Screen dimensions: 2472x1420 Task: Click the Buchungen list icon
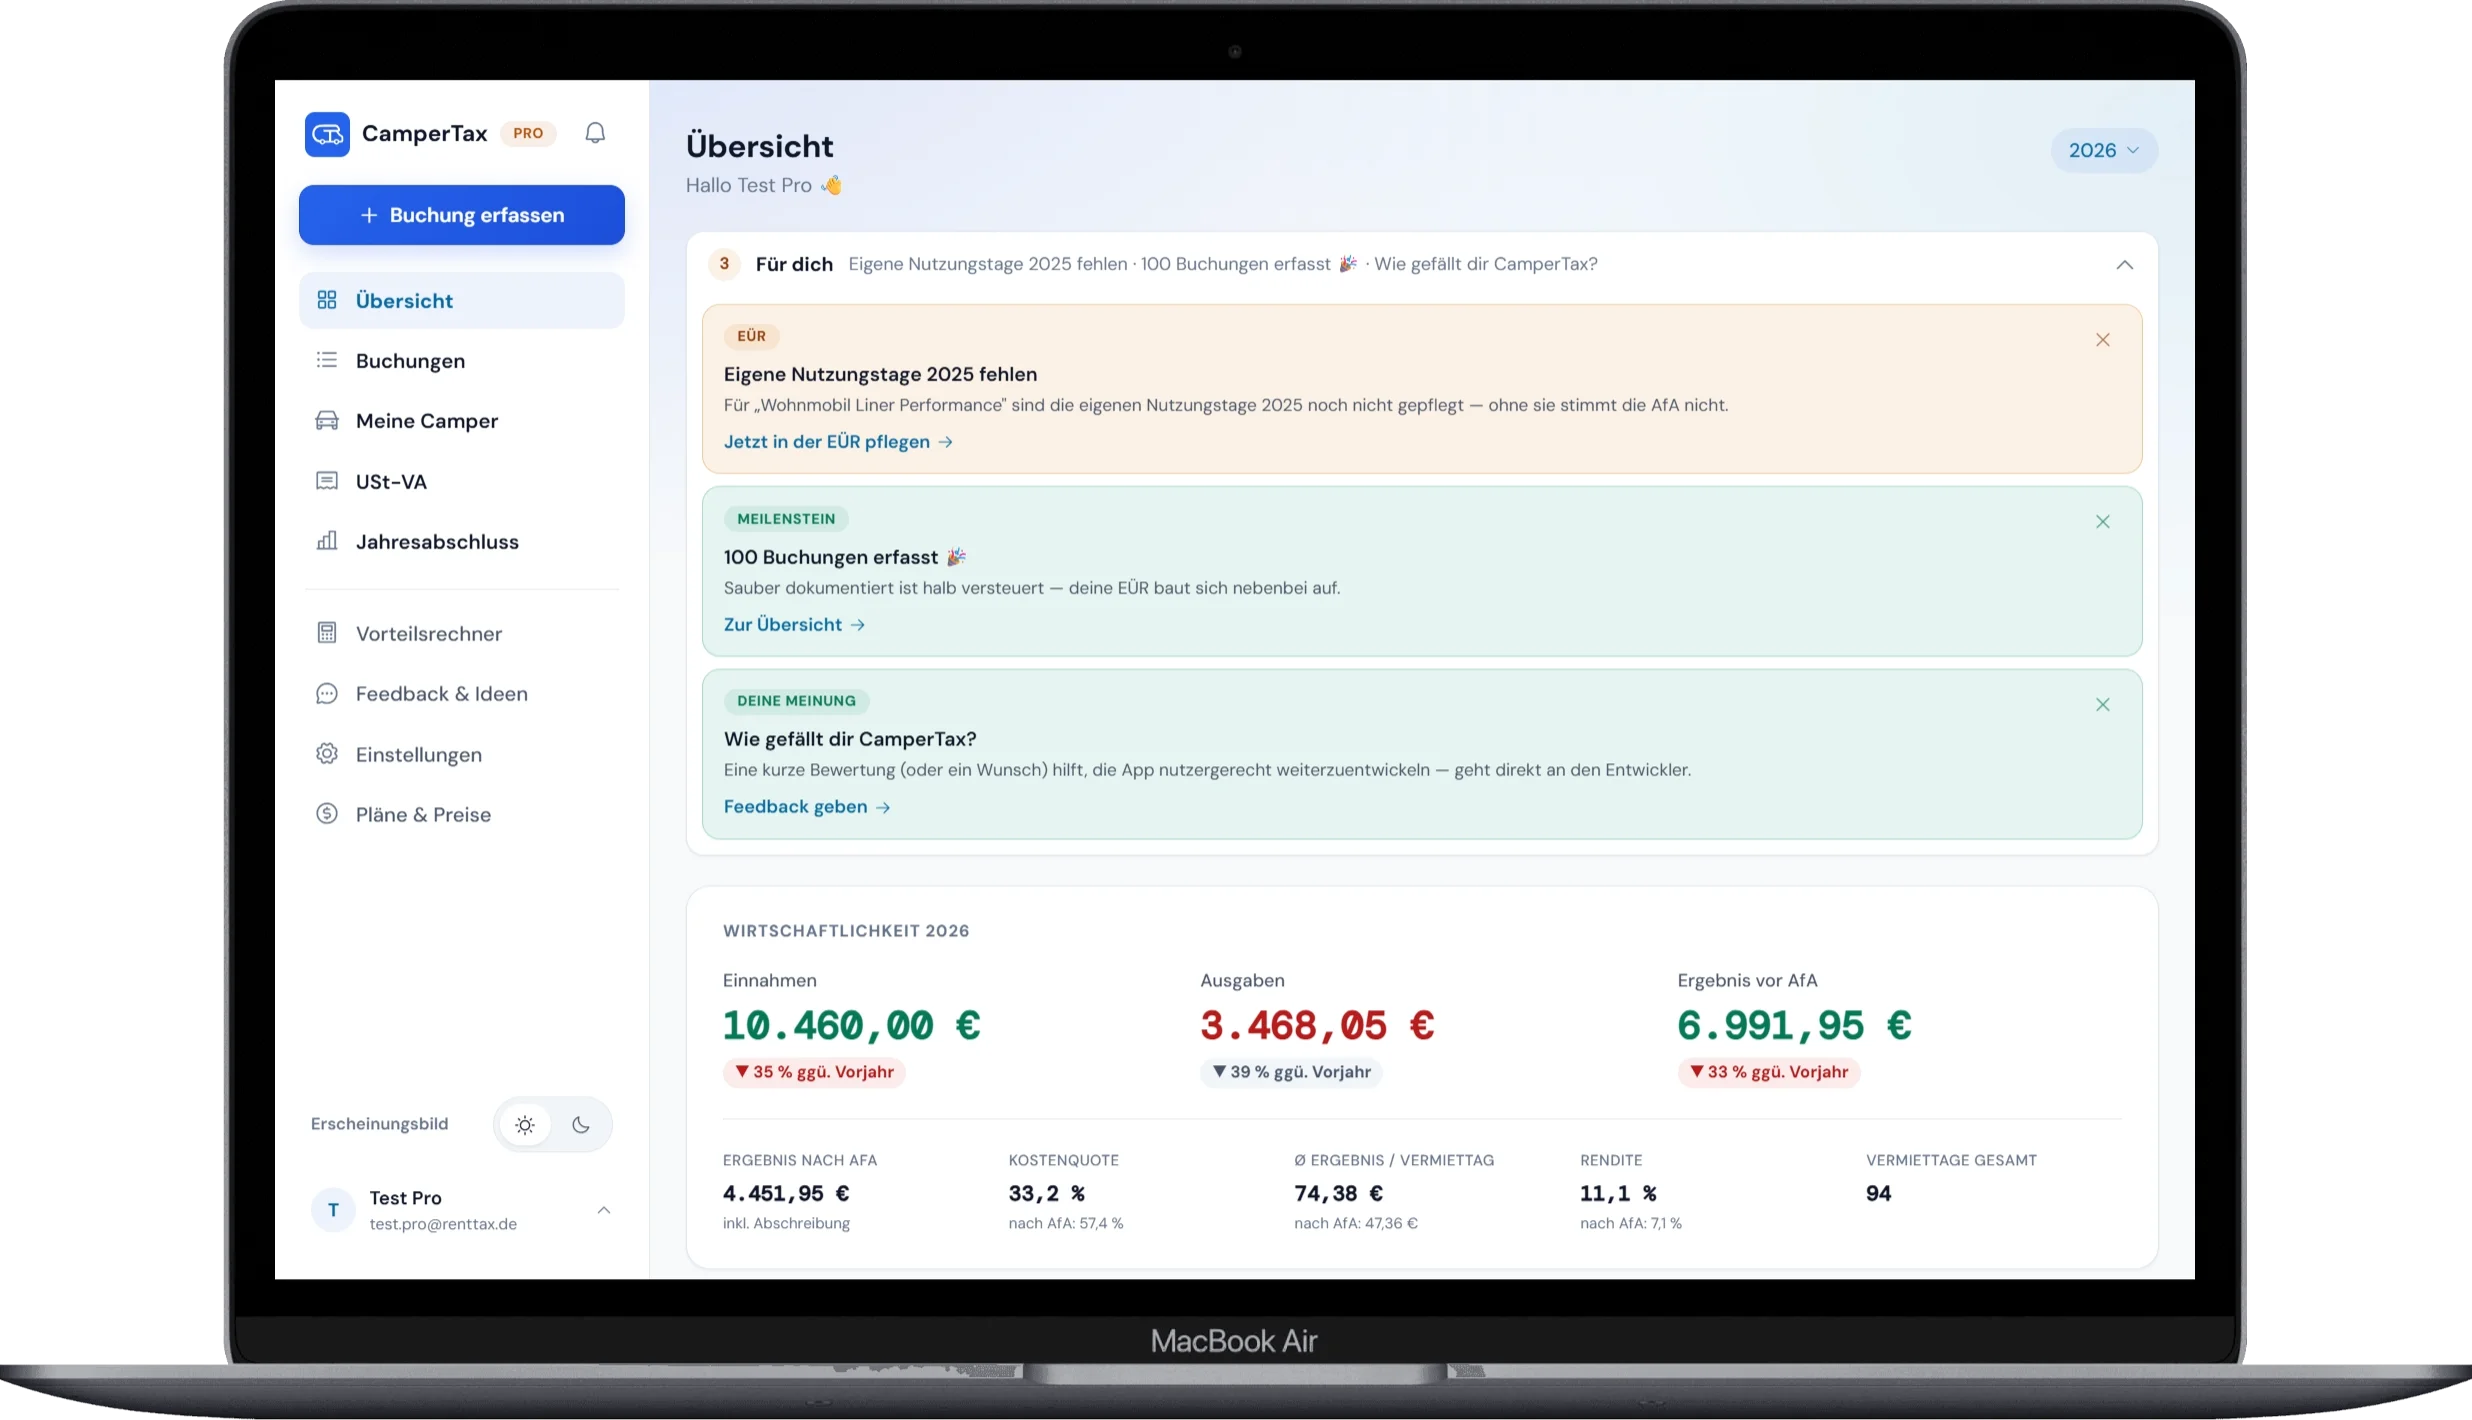(327, 360)
